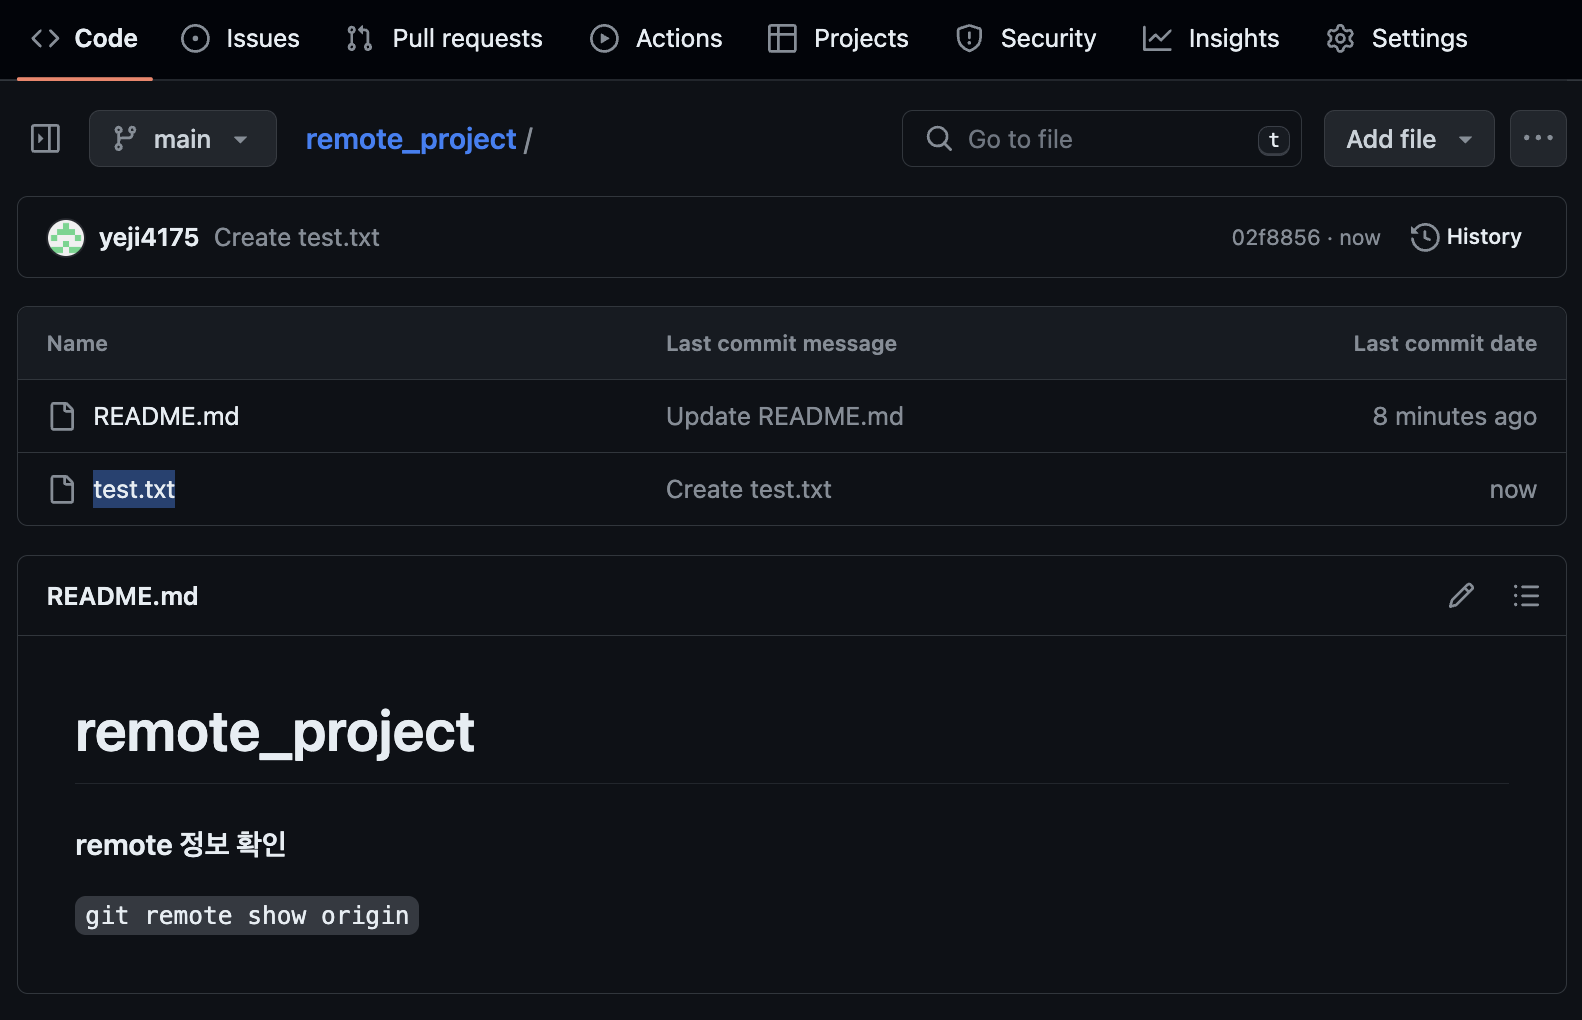This screenshot has width=1582, height=1020.
Task: Click the Settings gear icon
Action: 1340,38
